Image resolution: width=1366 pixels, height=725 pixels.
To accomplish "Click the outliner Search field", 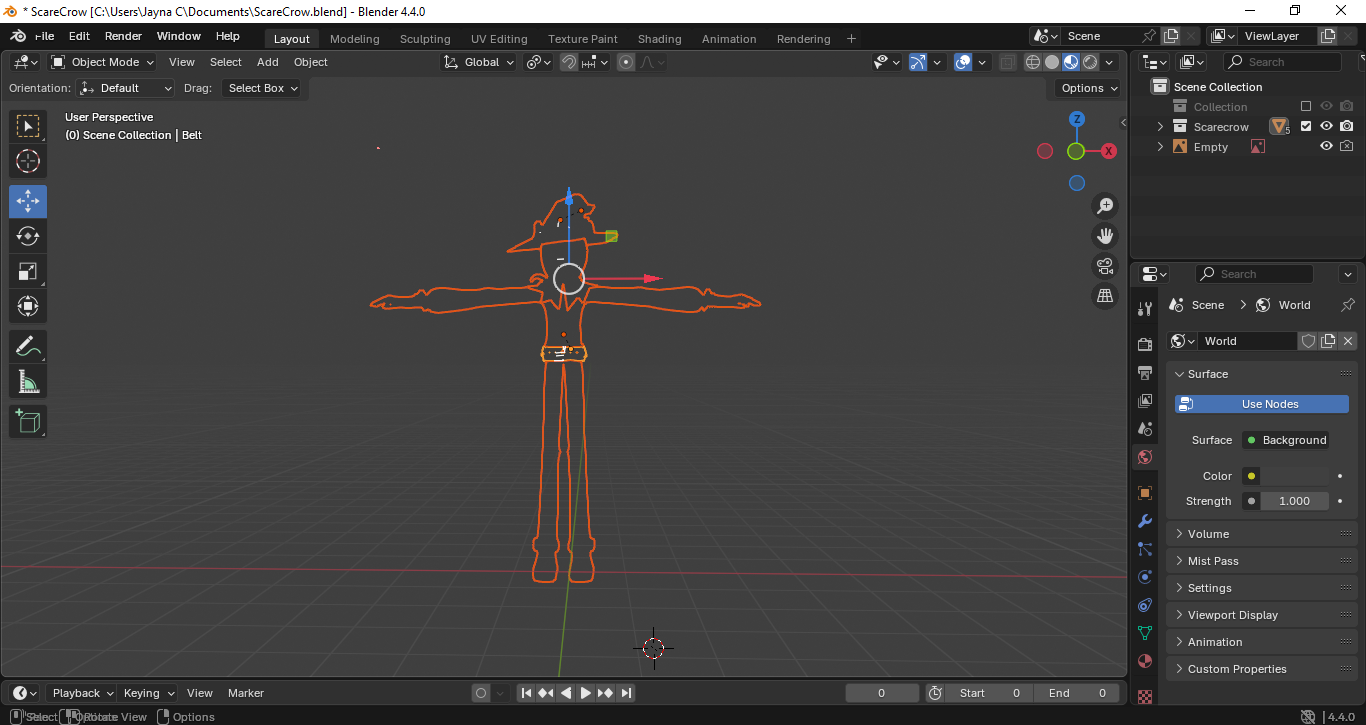I will point(1282,62).
